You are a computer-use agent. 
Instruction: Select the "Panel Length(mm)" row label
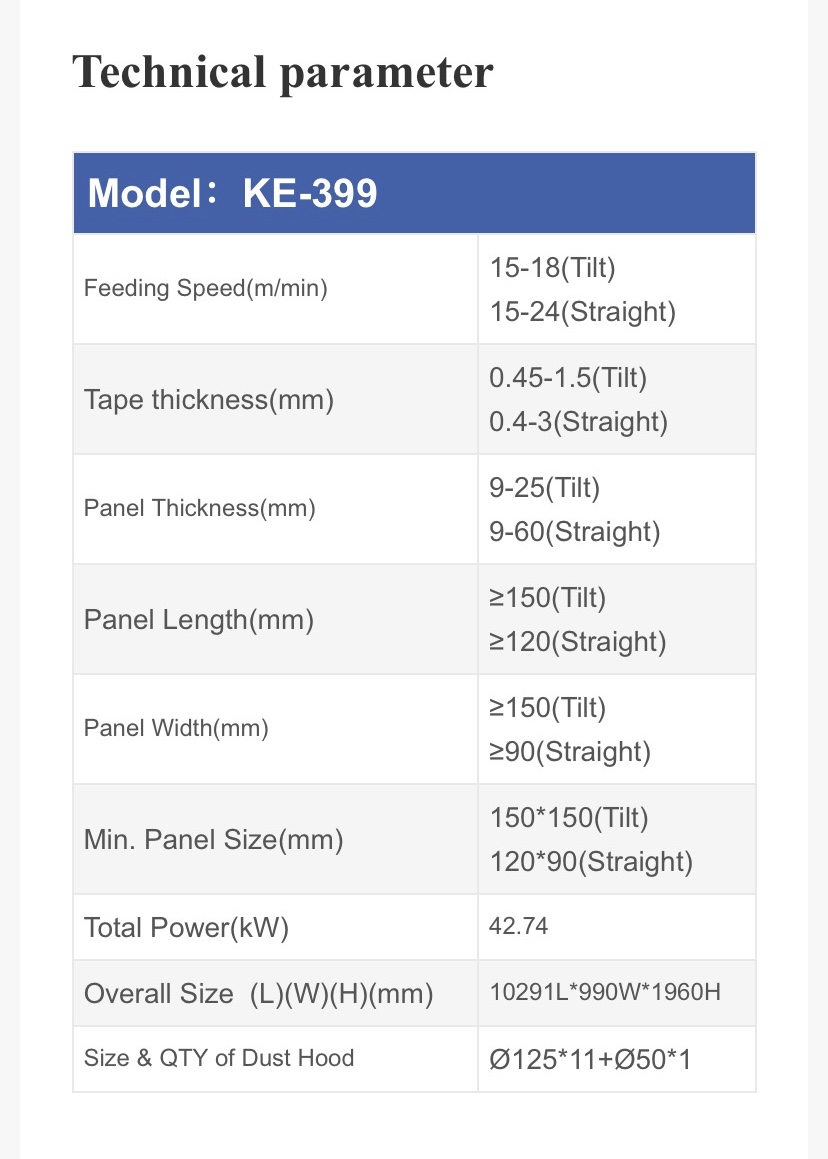[199, 620]
